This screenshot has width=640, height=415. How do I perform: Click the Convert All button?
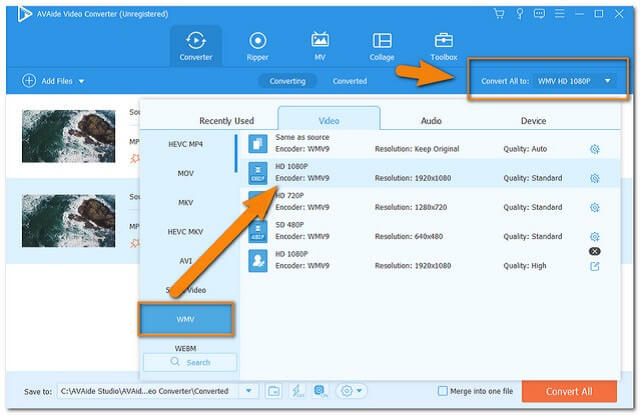(x=569, y=390)
